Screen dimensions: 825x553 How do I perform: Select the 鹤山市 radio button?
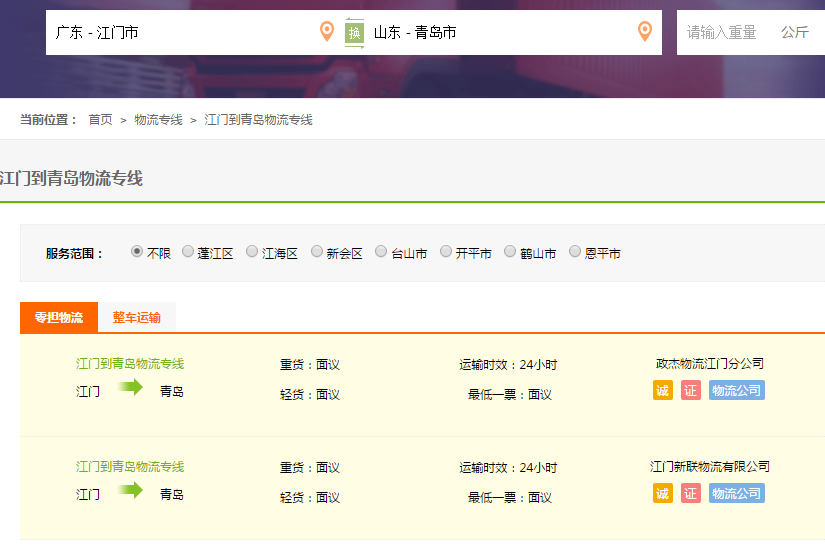(510, 252)
